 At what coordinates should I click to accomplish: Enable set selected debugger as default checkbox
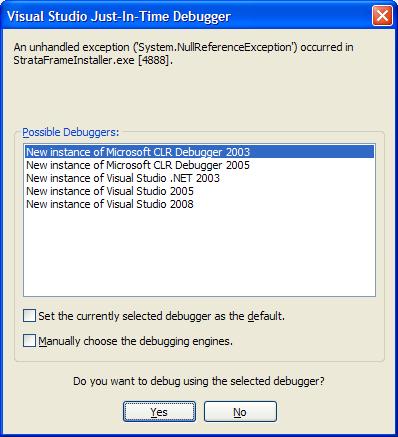29,315
